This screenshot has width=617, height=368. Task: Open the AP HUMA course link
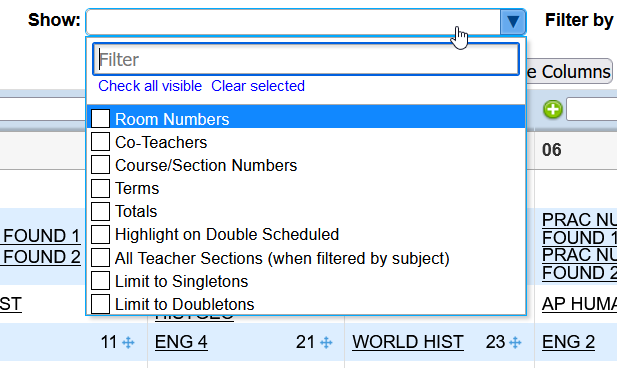click(x=579, y=304)
